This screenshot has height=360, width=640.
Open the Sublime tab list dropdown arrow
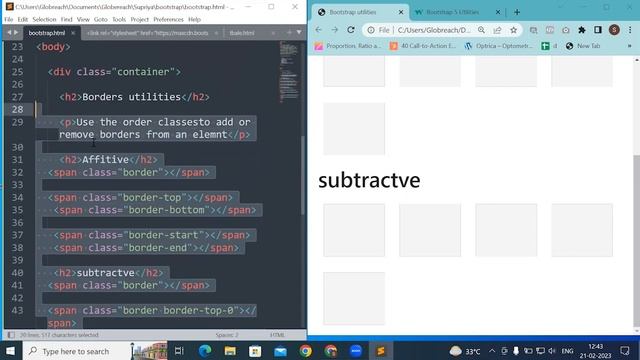click(x=299, y=32)
